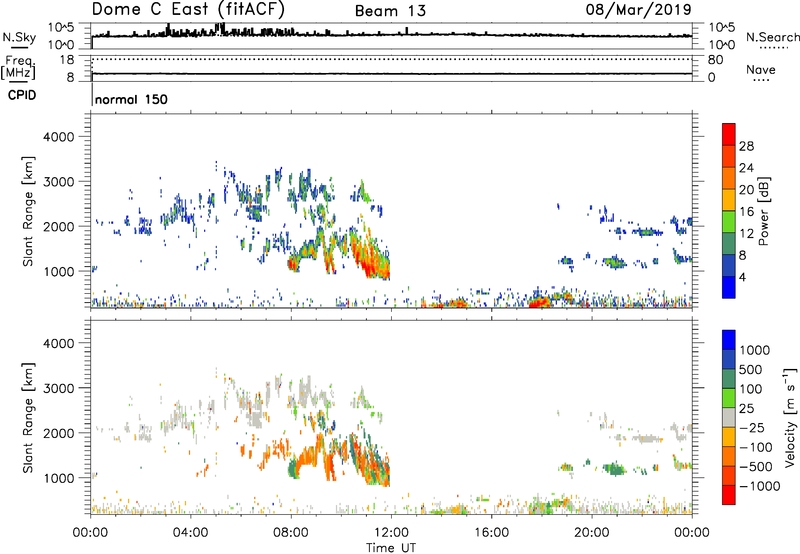The height and width of the screenshot is (554, 800).
Task: Select the "Freq. [MHz]" axis label
Action: [18, 68]
